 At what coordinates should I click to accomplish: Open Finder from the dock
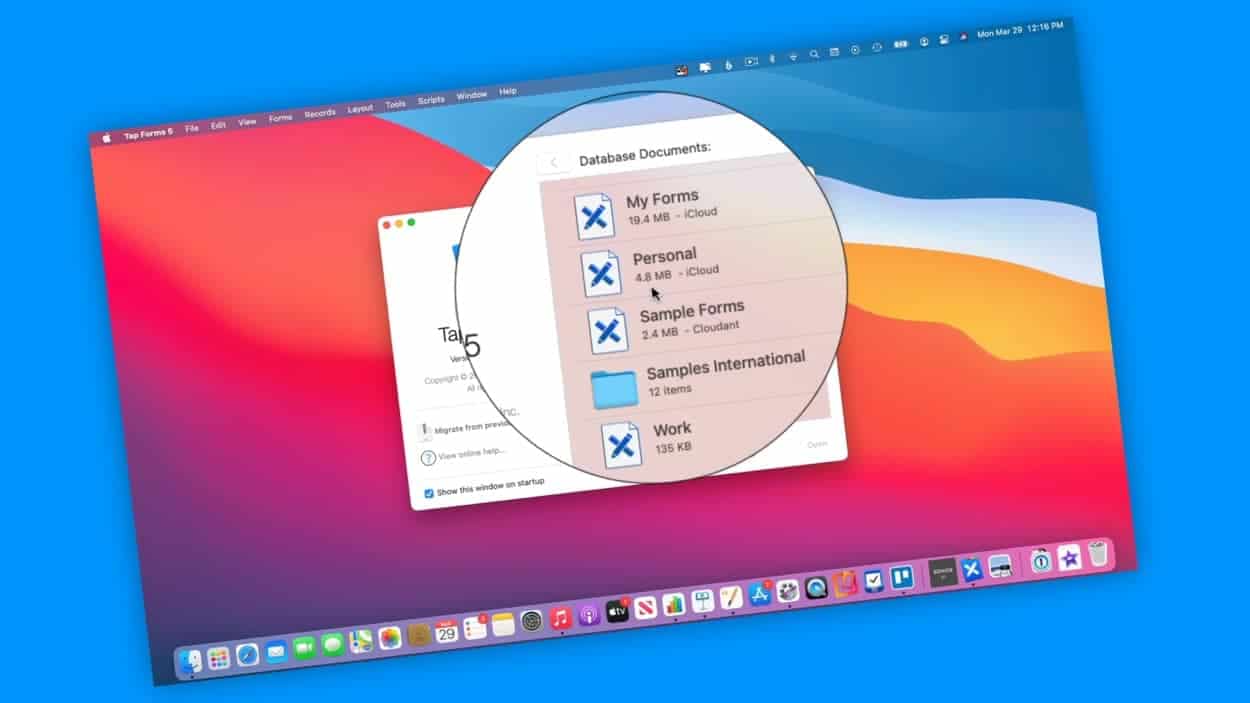click(x=190, y=661)
